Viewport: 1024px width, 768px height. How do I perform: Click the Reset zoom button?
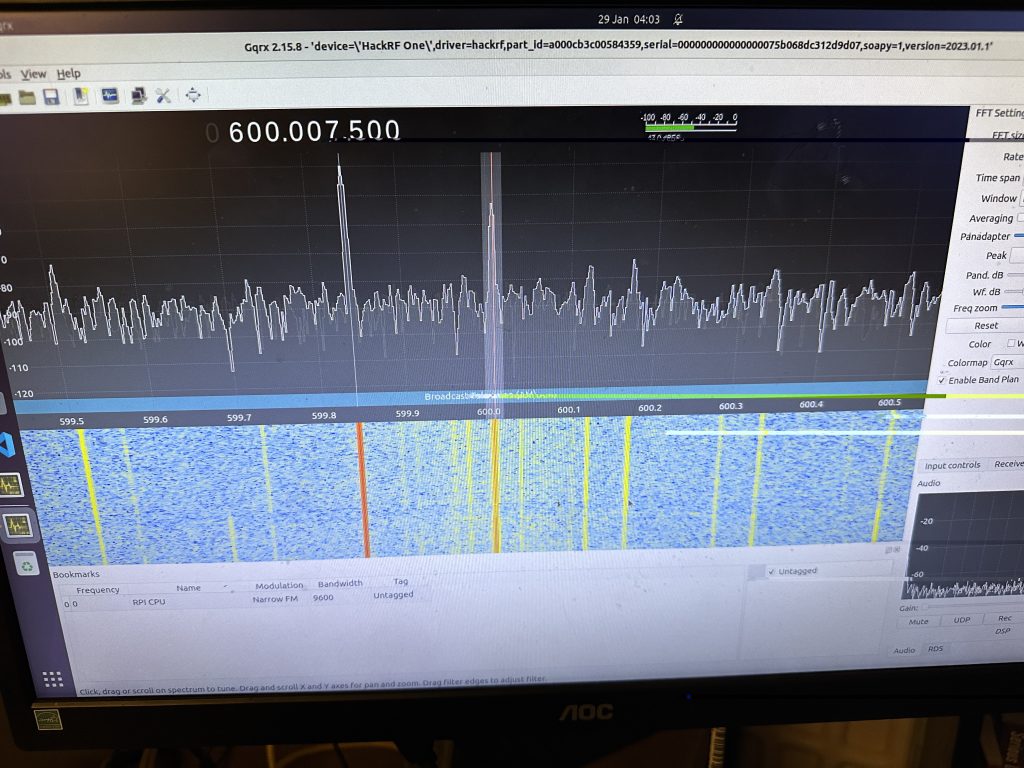[985, 325]
